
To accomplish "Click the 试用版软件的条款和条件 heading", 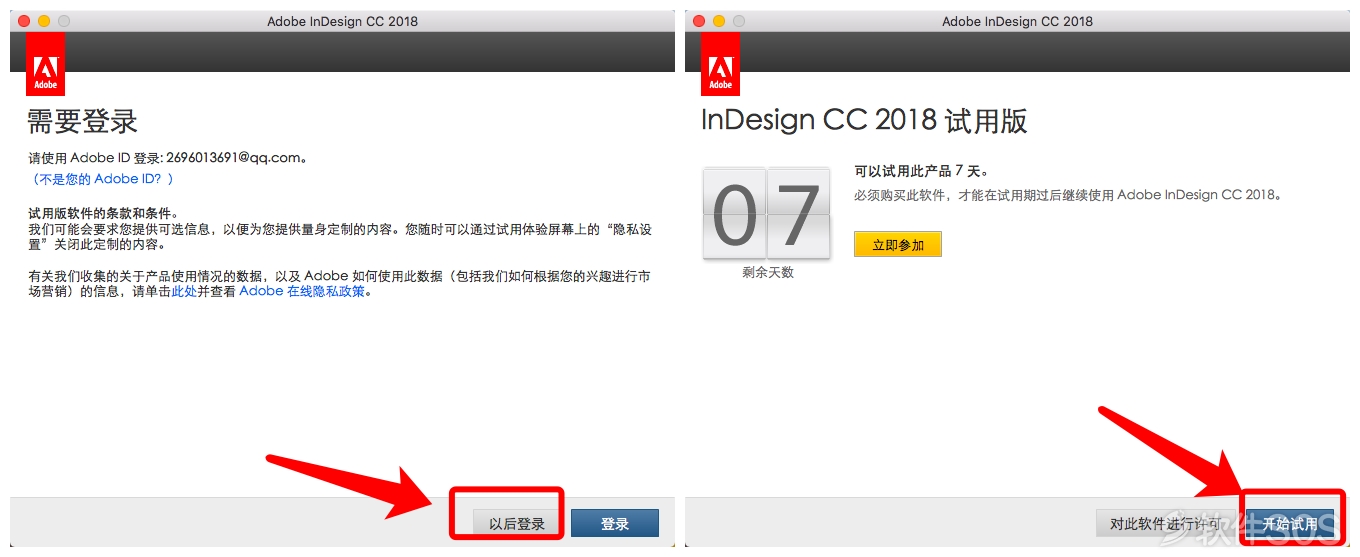I will (103, 215).
